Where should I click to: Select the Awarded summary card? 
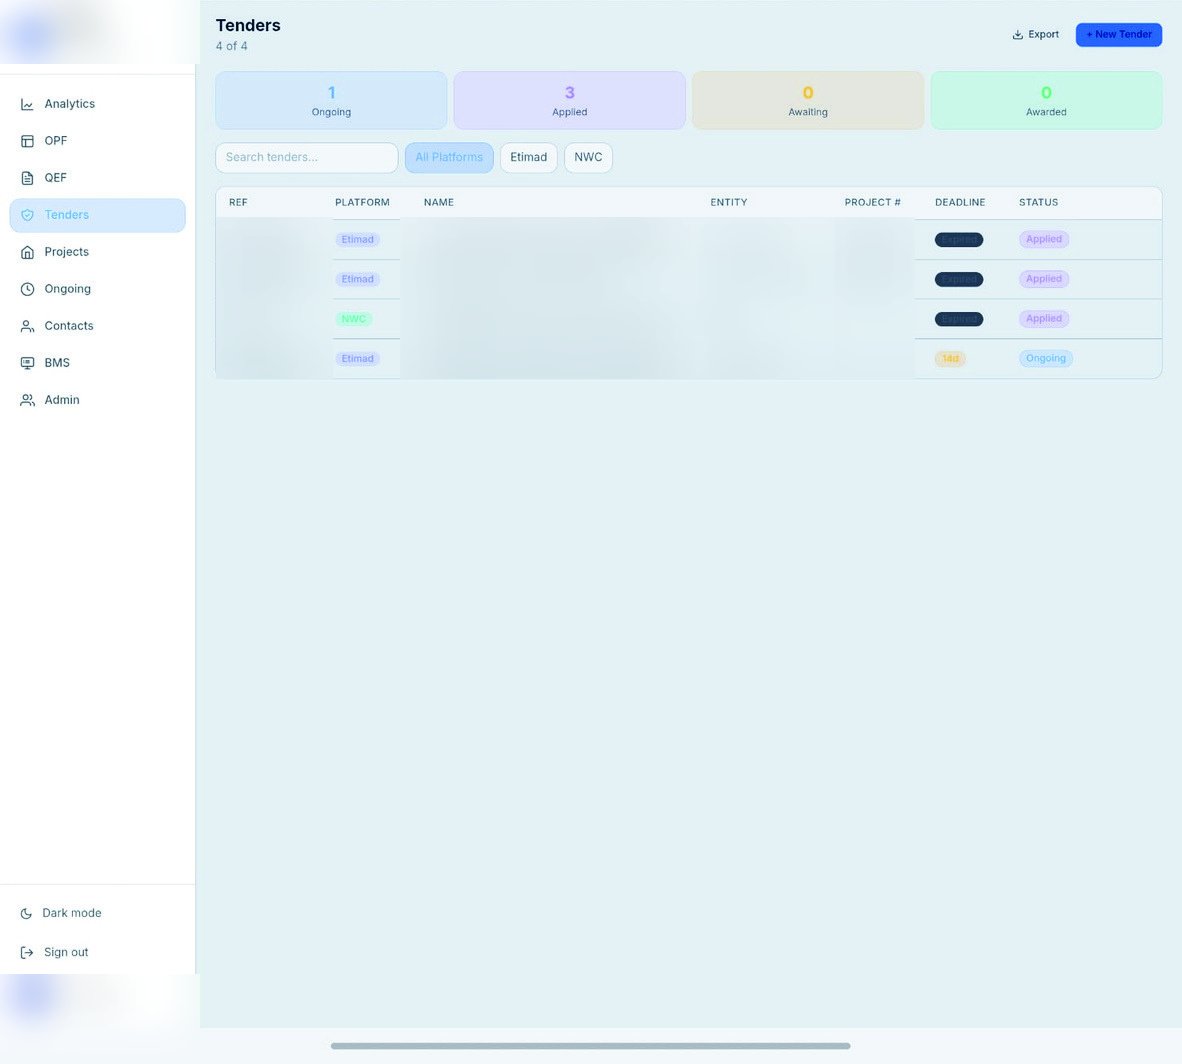(x=1046, y=100)
